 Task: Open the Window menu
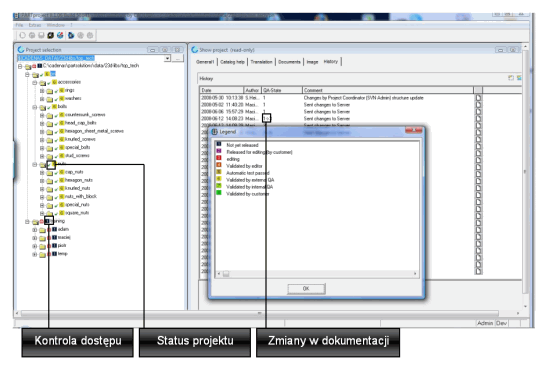tap(55, 25)
